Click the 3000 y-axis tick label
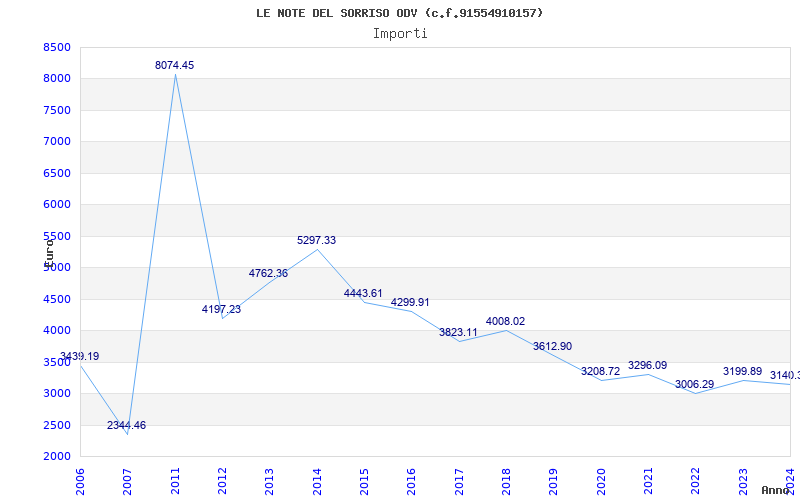 coord(57,393)
